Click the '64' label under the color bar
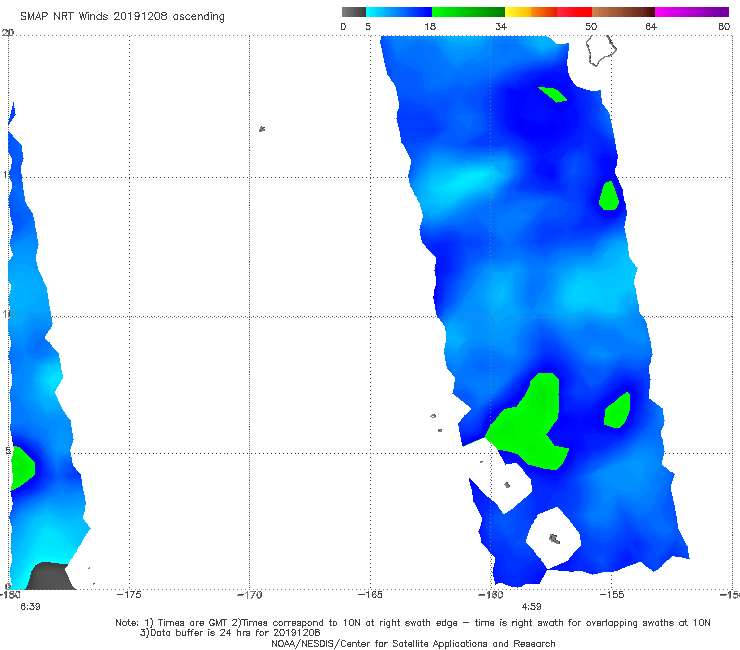The image size is (740, 650). [651, 26]
